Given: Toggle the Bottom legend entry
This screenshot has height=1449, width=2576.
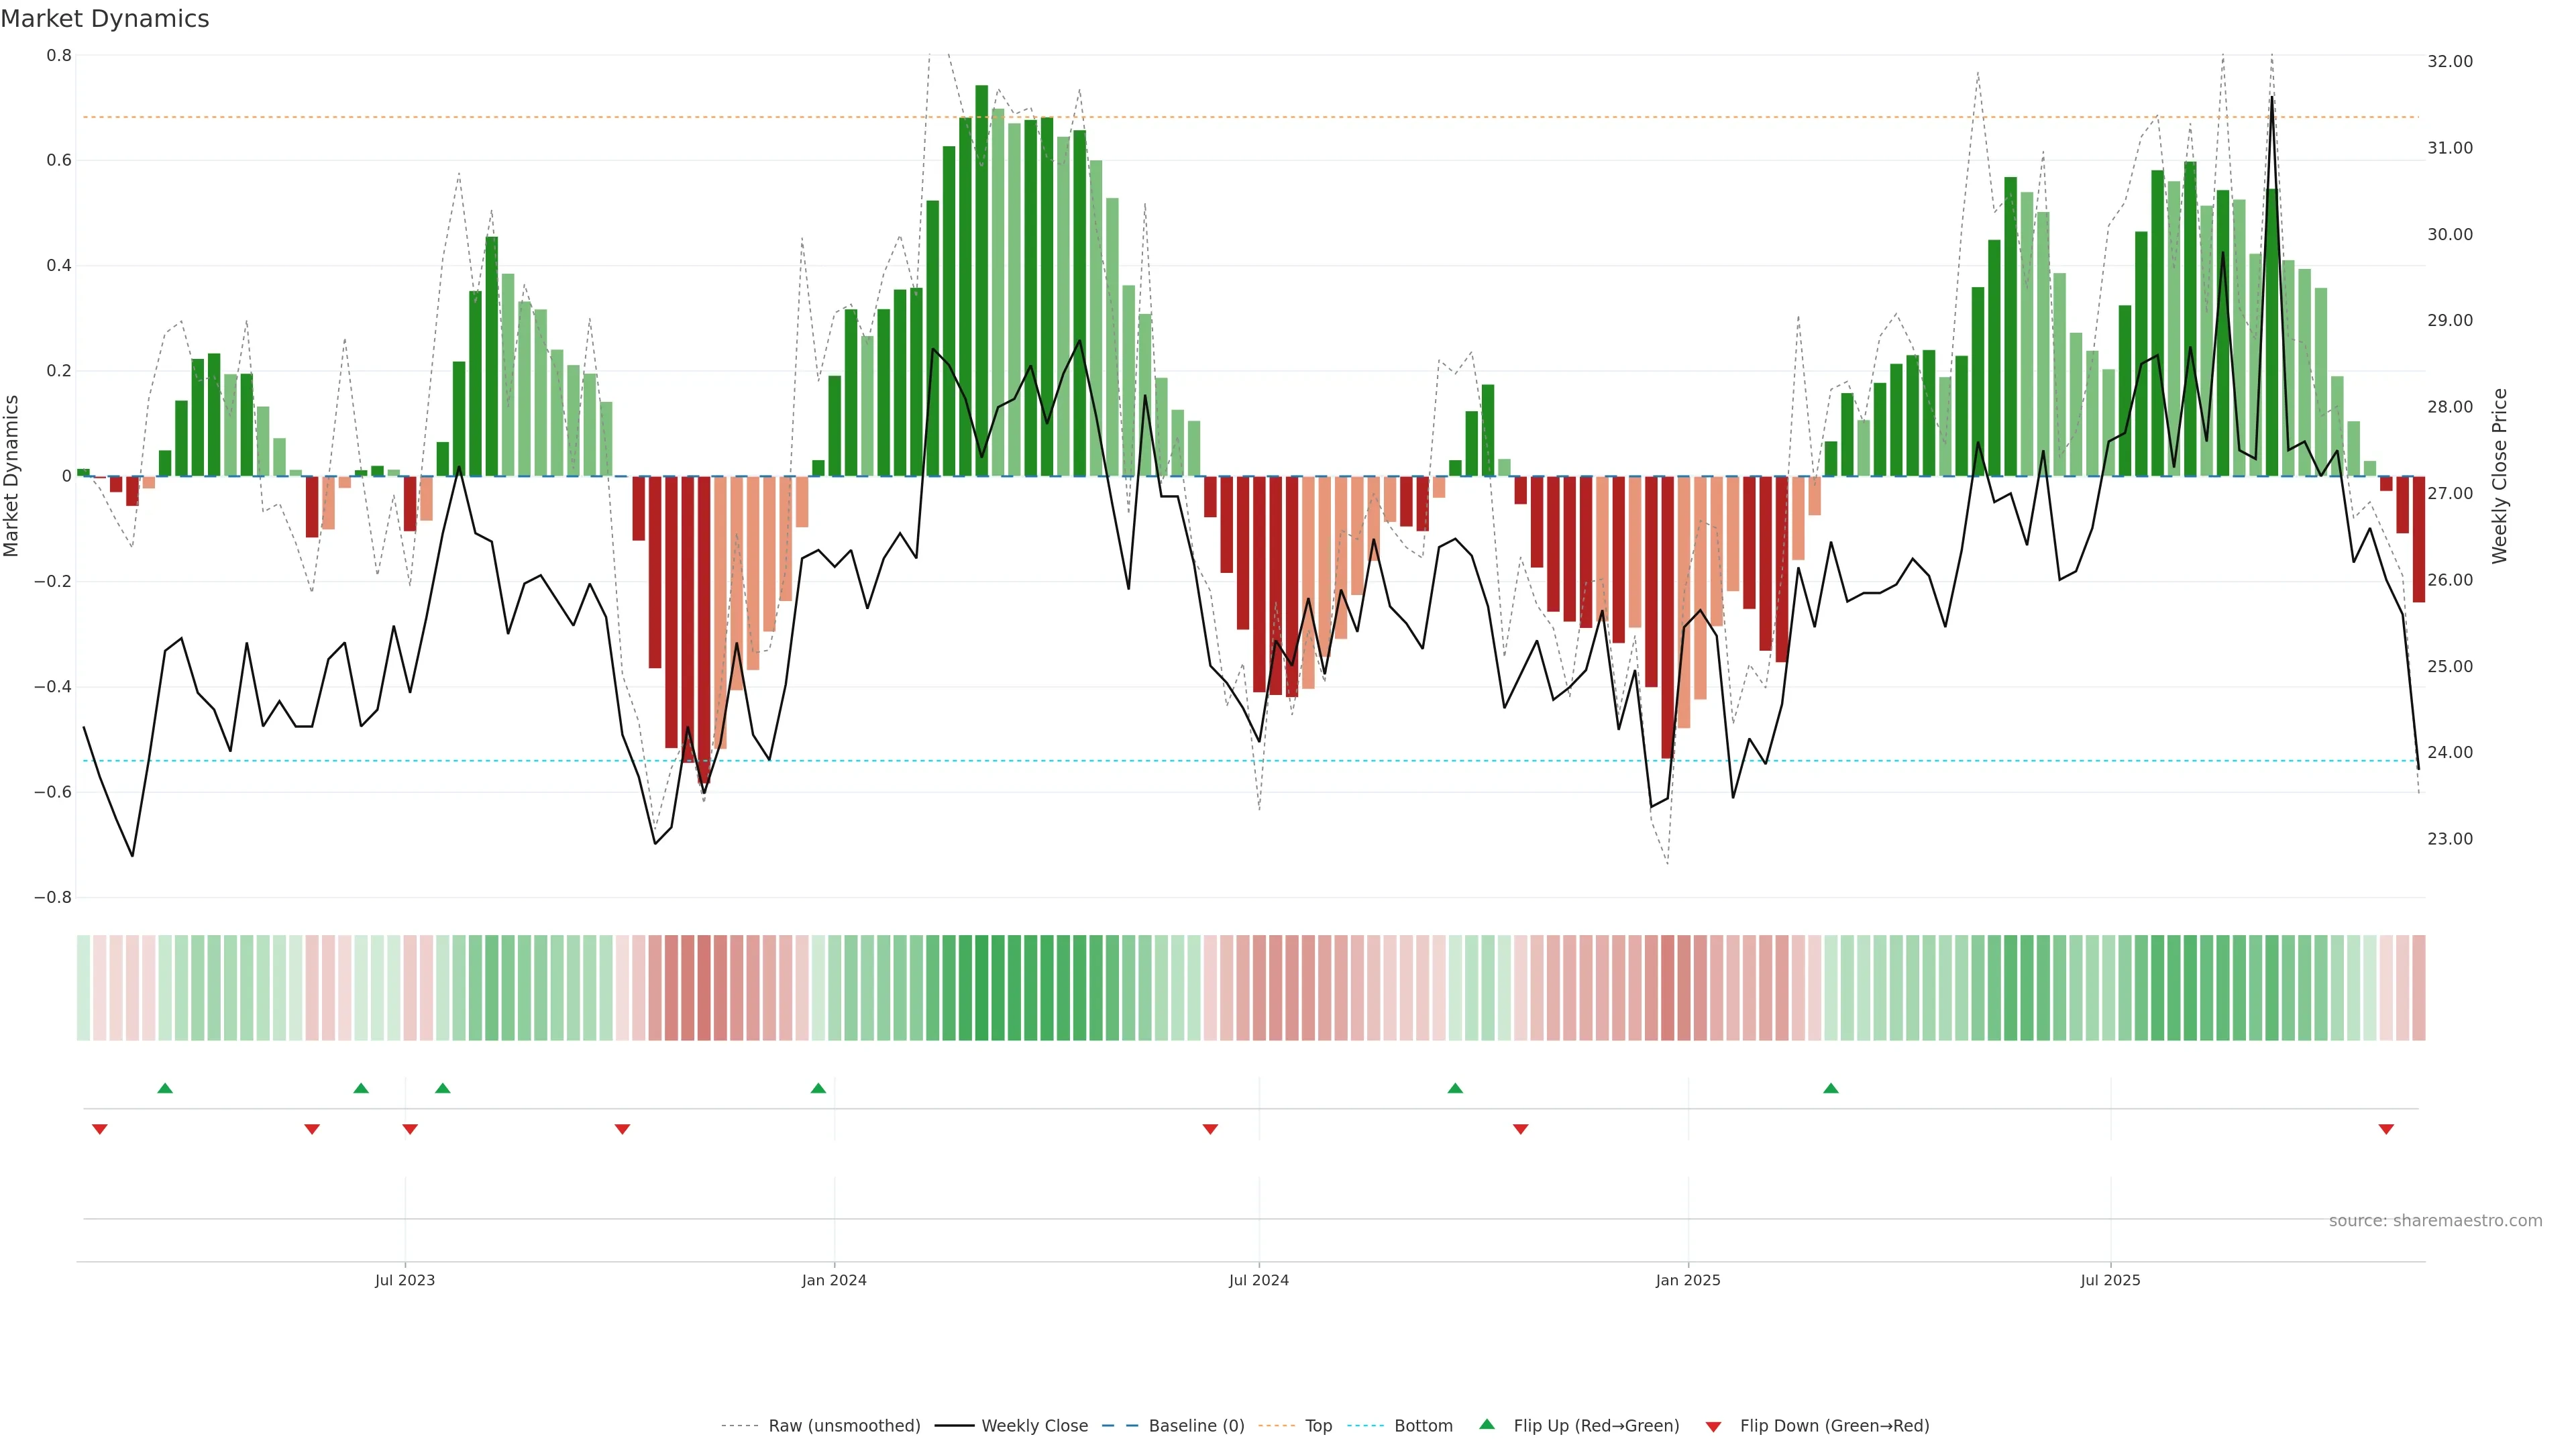Looking at the screenshot, I should [1423, 1426].
